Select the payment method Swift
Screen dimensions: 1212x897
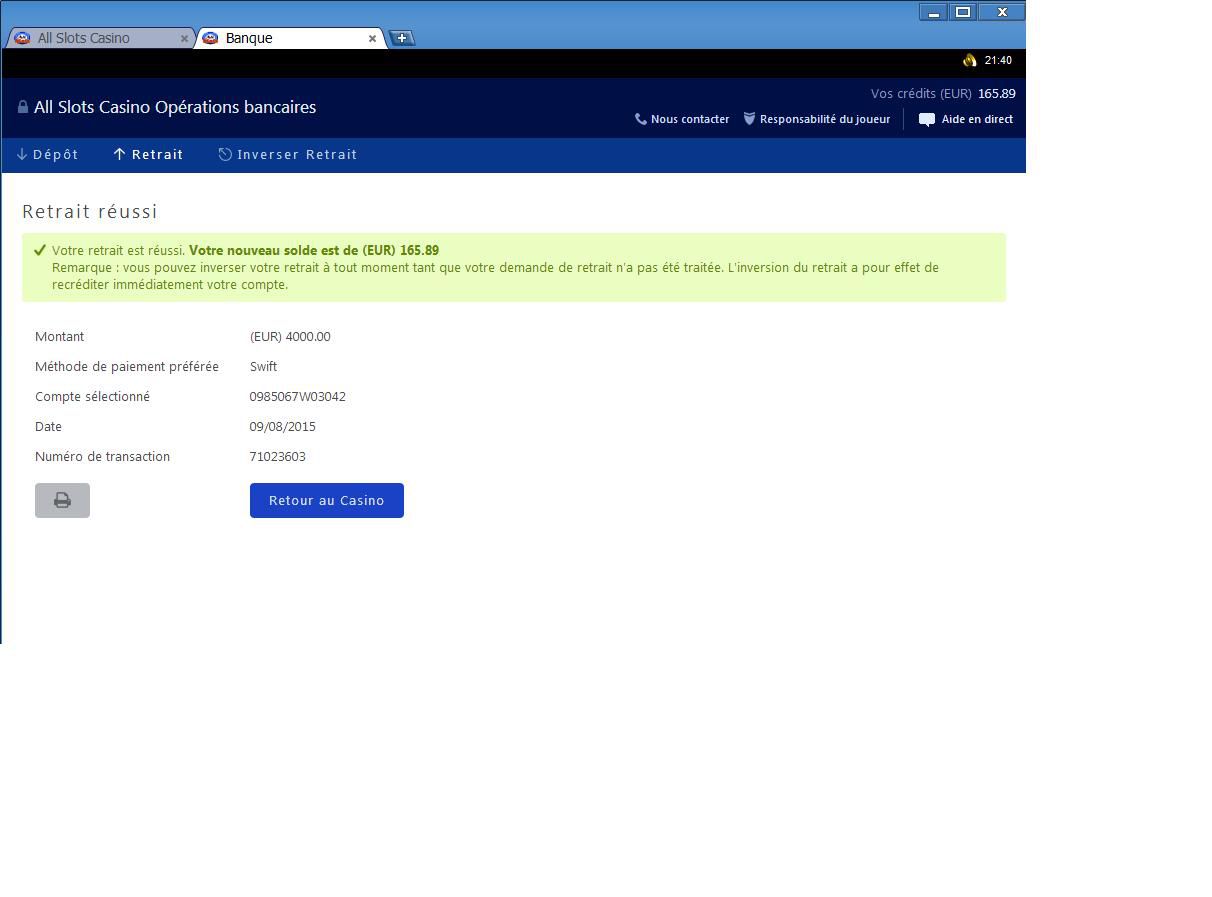pyautogui.click(x=263, y=366)
